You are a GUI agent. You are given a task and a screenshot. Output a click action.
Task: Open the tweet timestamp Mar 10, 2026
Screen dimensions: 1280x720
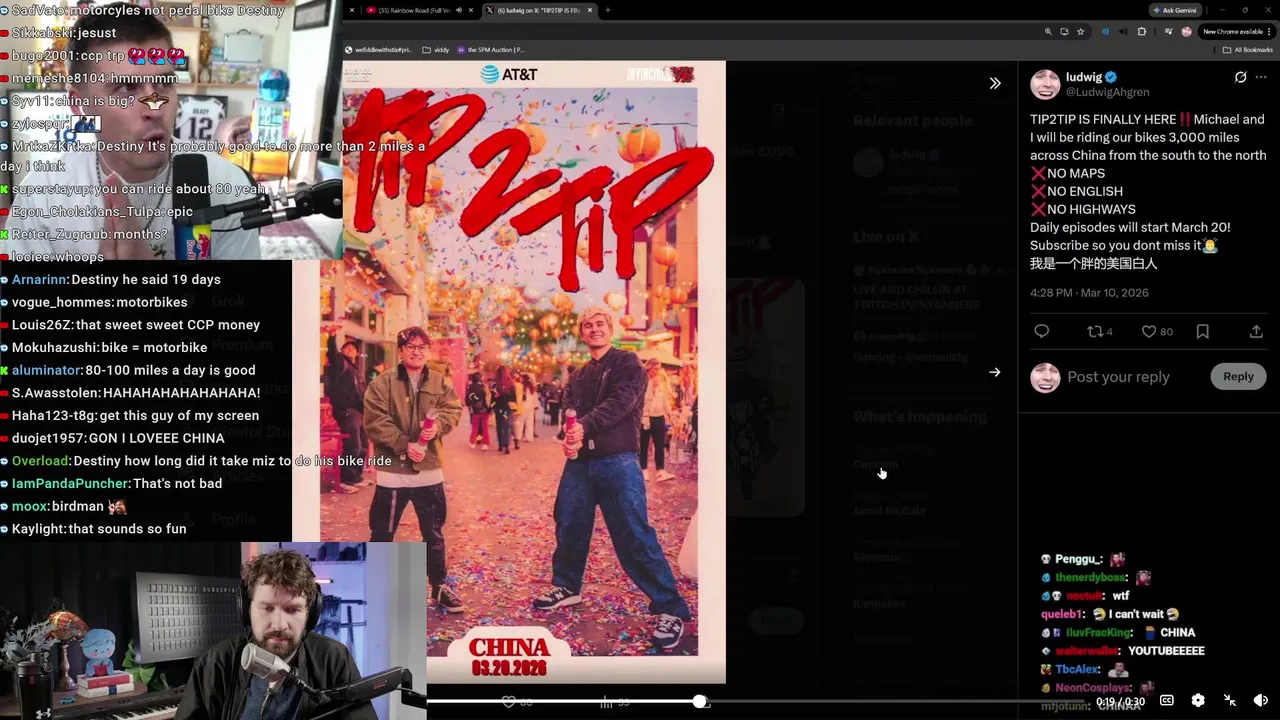[1089, 293]
